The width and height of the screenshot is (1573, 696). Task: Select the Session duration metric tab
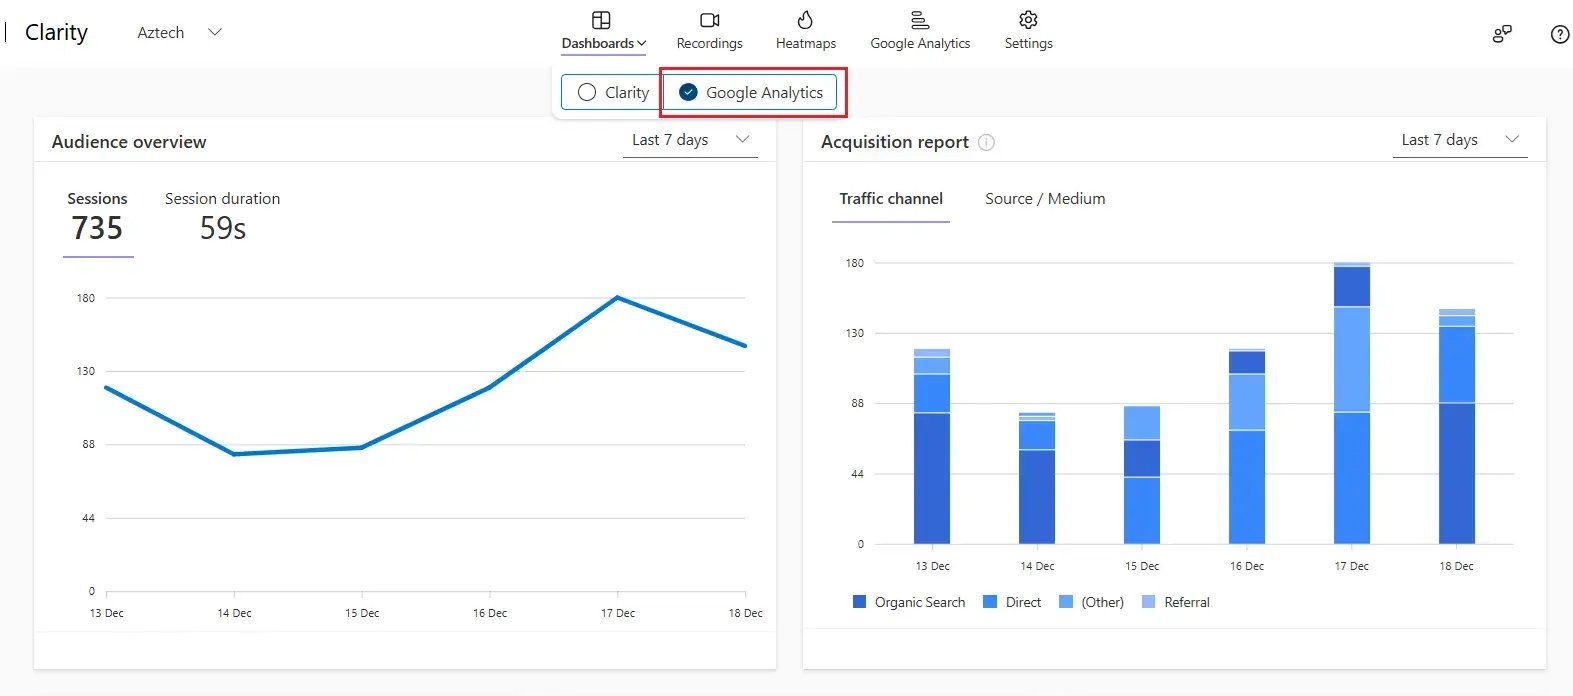pyautogui.click(x=222, y=218)
